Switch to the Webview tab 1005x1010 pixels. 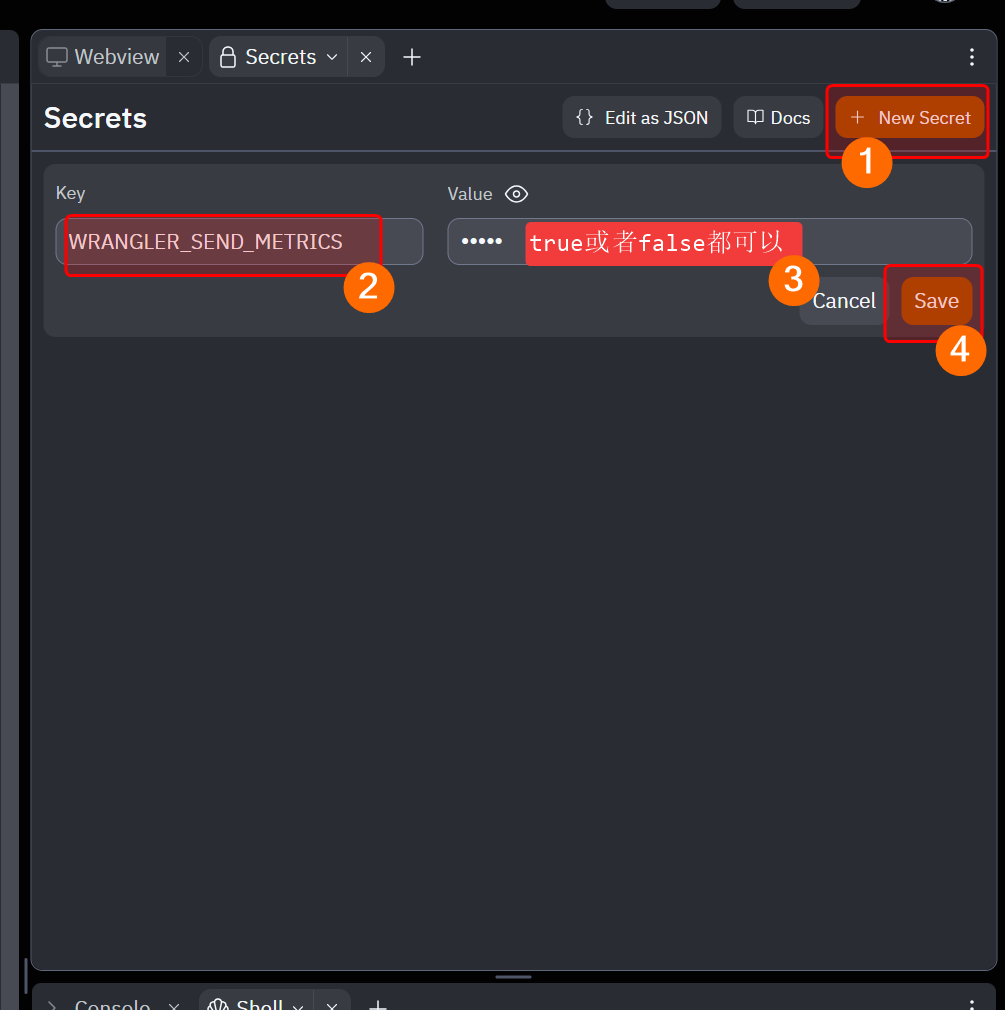[x=104, y=57]
